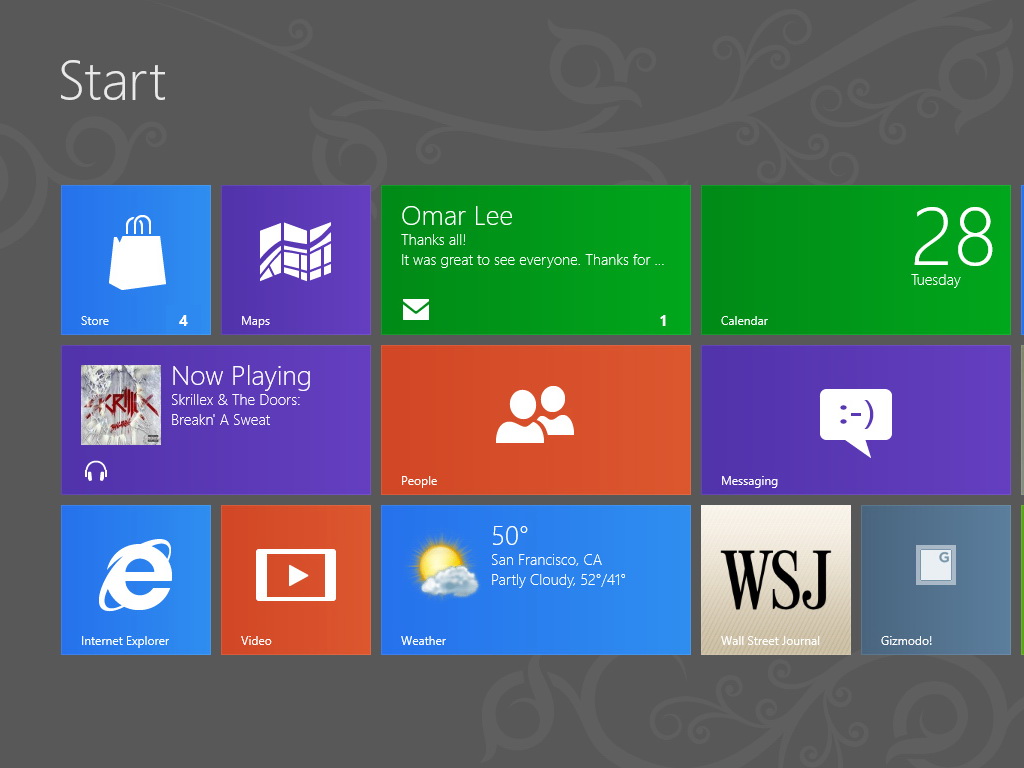1024x768 pixels.
Task: Click the Wall Street Journal label
Action: (770, 641)
